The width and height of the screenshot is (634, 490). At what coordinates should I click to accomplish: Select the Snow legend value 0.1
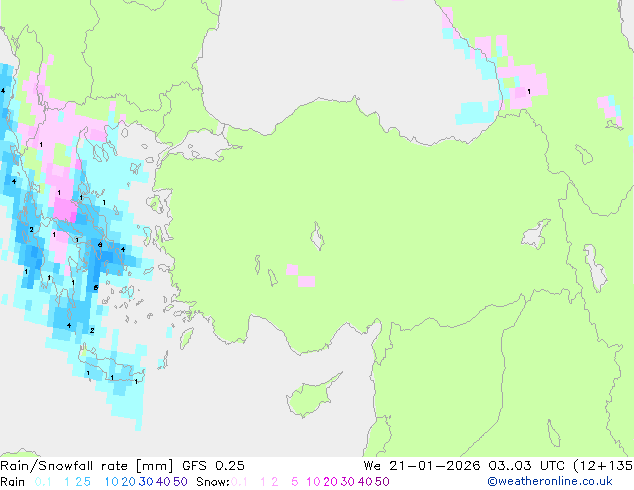pos(239,482)
